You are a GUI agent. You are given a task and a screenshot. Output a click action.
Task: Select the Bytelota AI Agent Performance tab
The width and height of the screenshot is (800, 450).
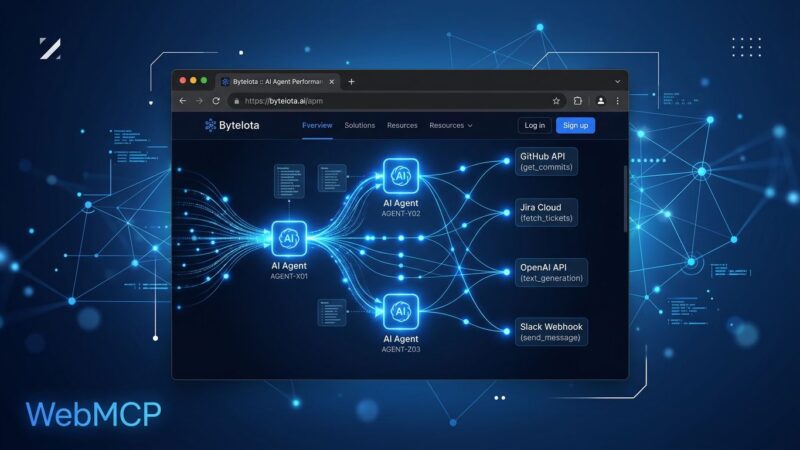pos(278,82)
